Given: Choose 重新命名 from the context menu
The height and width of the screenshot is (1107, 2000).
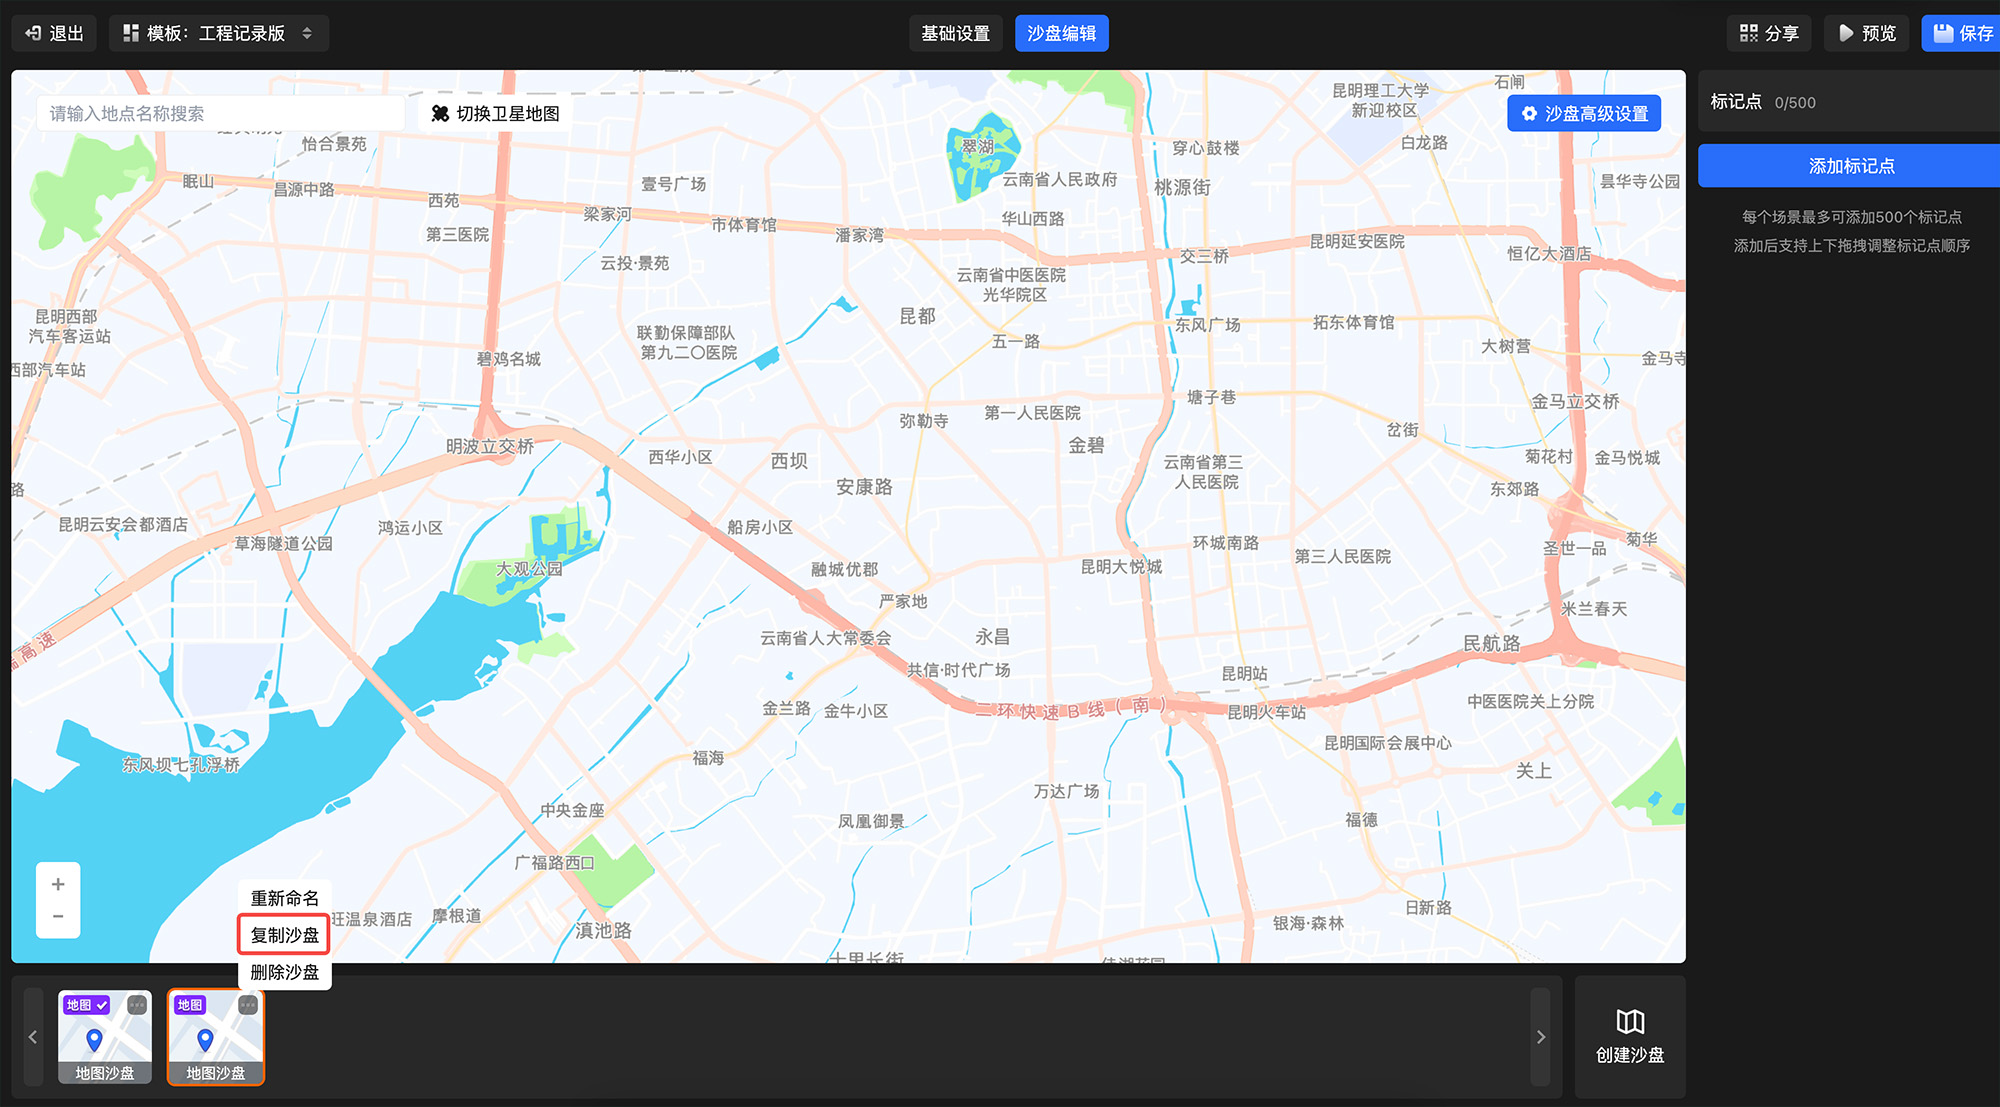Looking at the screenshot, I should coord(285,898).
